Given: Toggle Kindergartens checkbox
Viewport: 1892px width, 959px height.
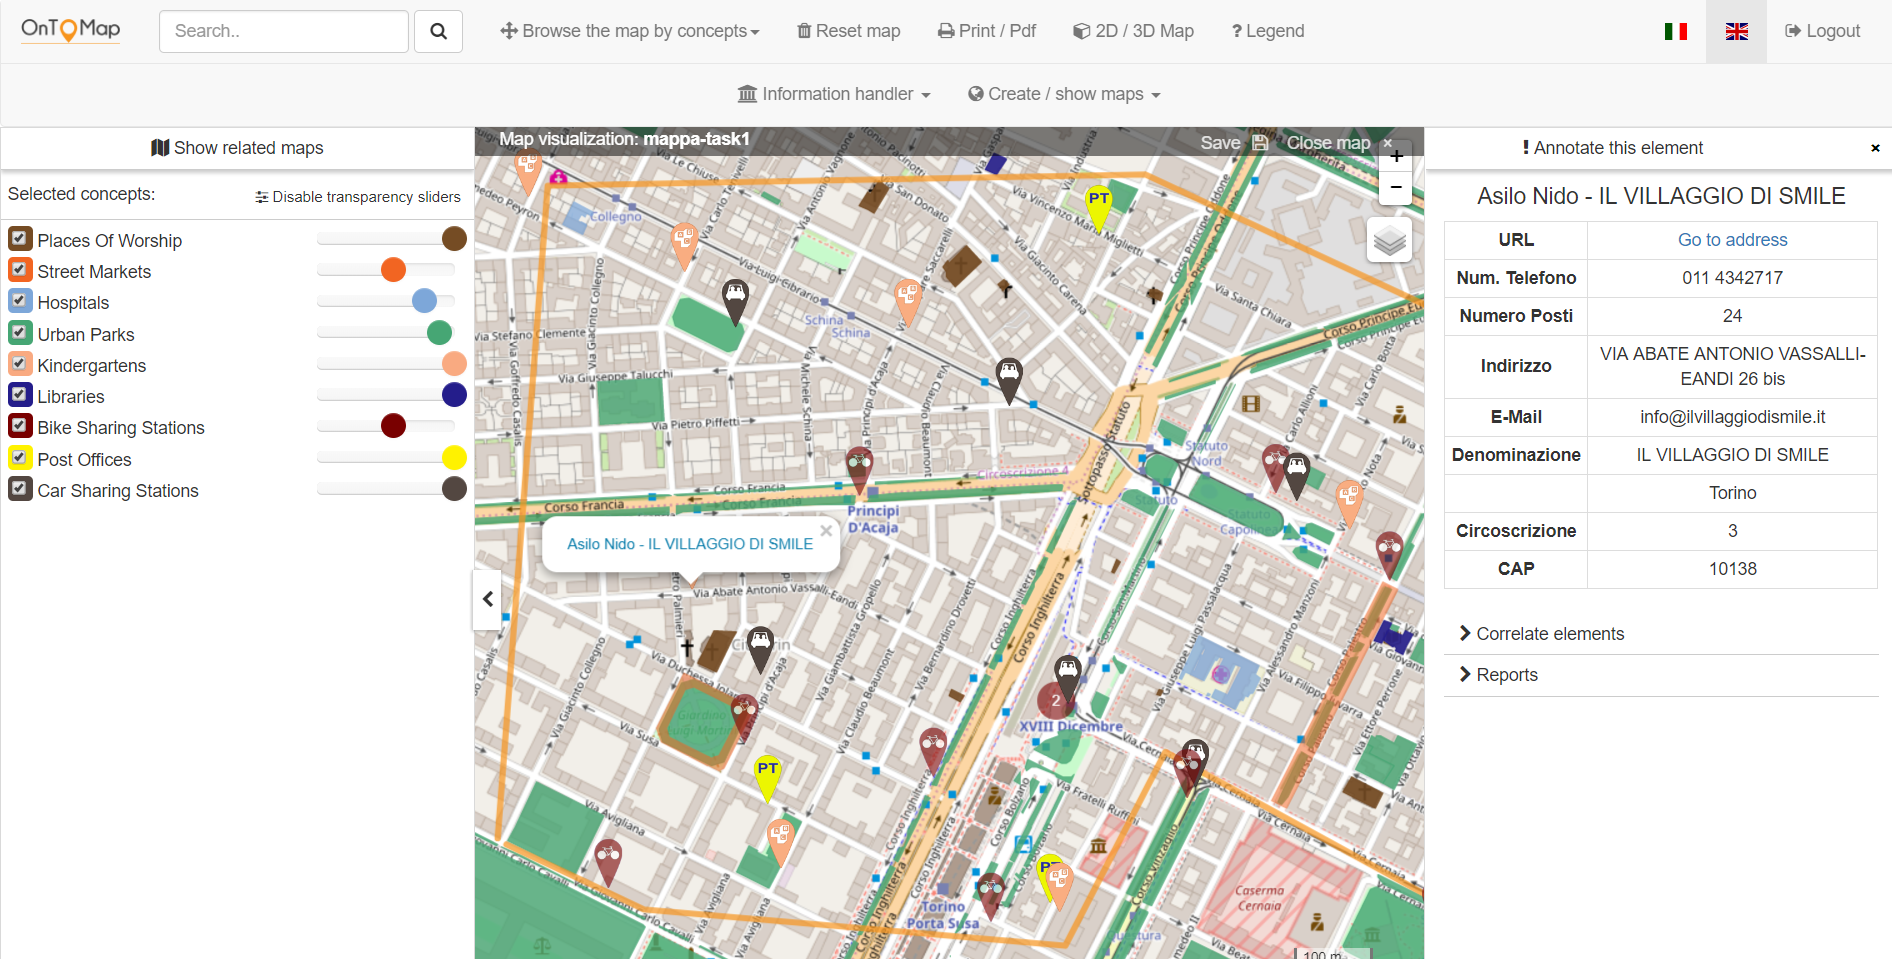Looking at the screenshot, I should [19, 364].
